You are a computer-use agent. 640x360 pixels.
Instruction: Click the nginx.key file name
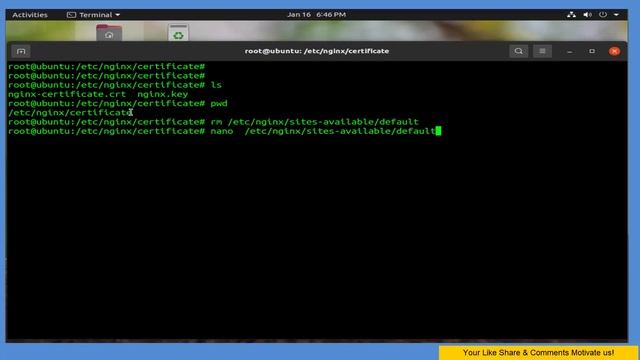click(x=162, y=94)
